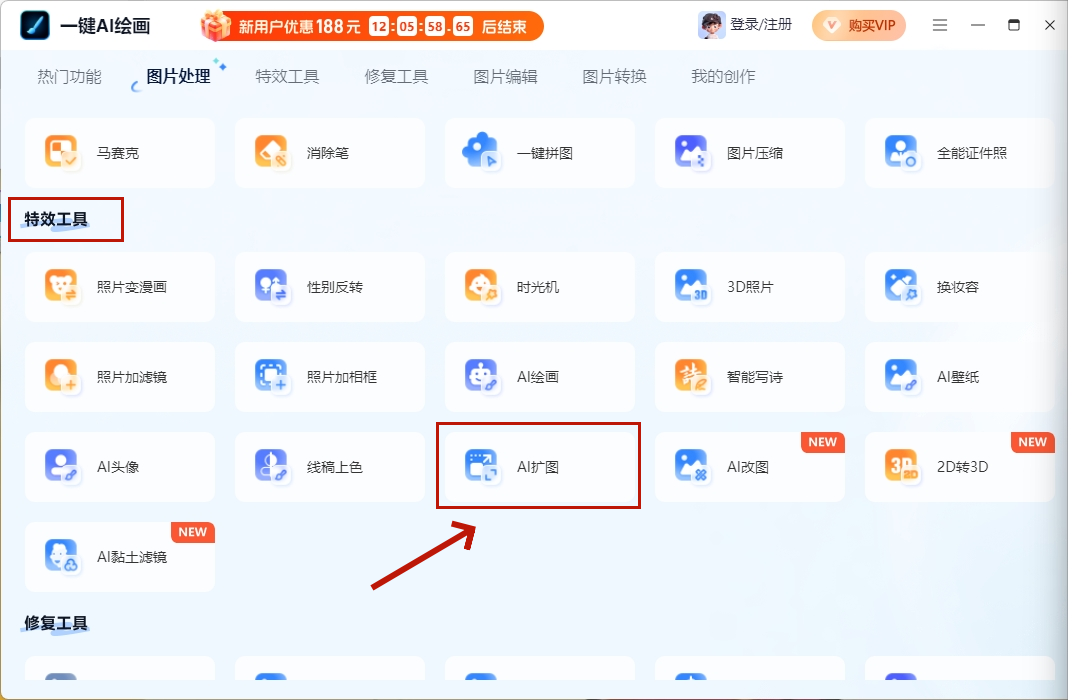Open the AI改图 image edit icon

coord(691,466)
